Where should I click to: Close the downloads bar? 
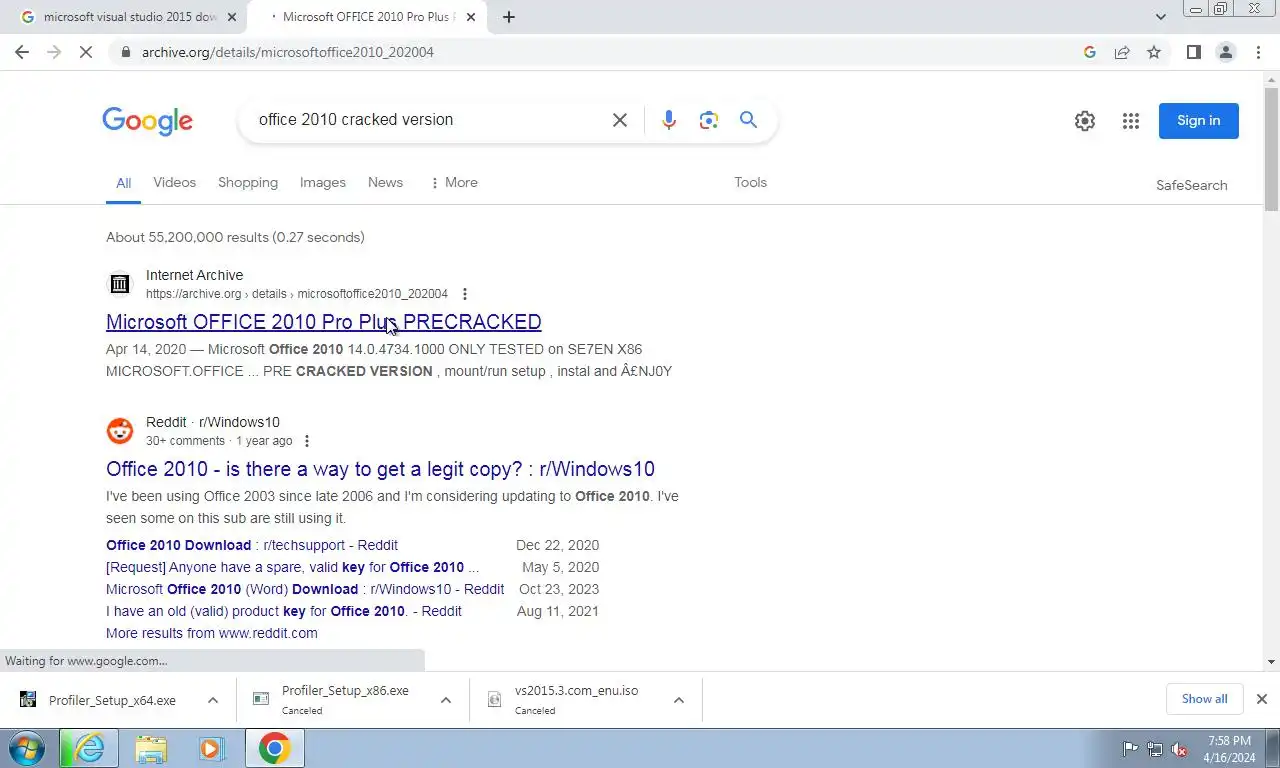pyautogui.click(x=1261, y=699)
